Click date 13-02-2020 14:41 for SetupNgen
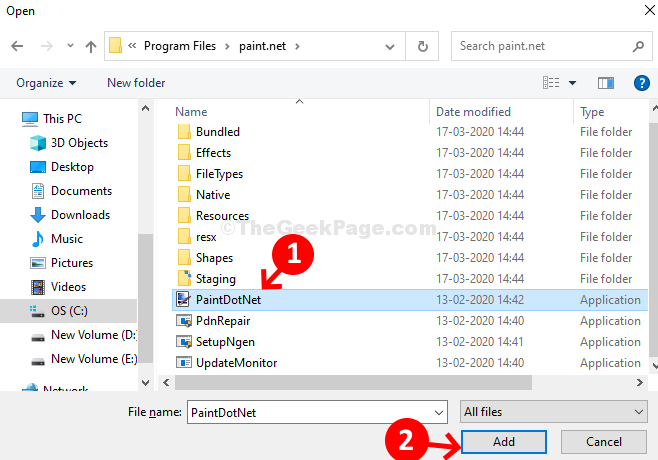 [480, 342]
